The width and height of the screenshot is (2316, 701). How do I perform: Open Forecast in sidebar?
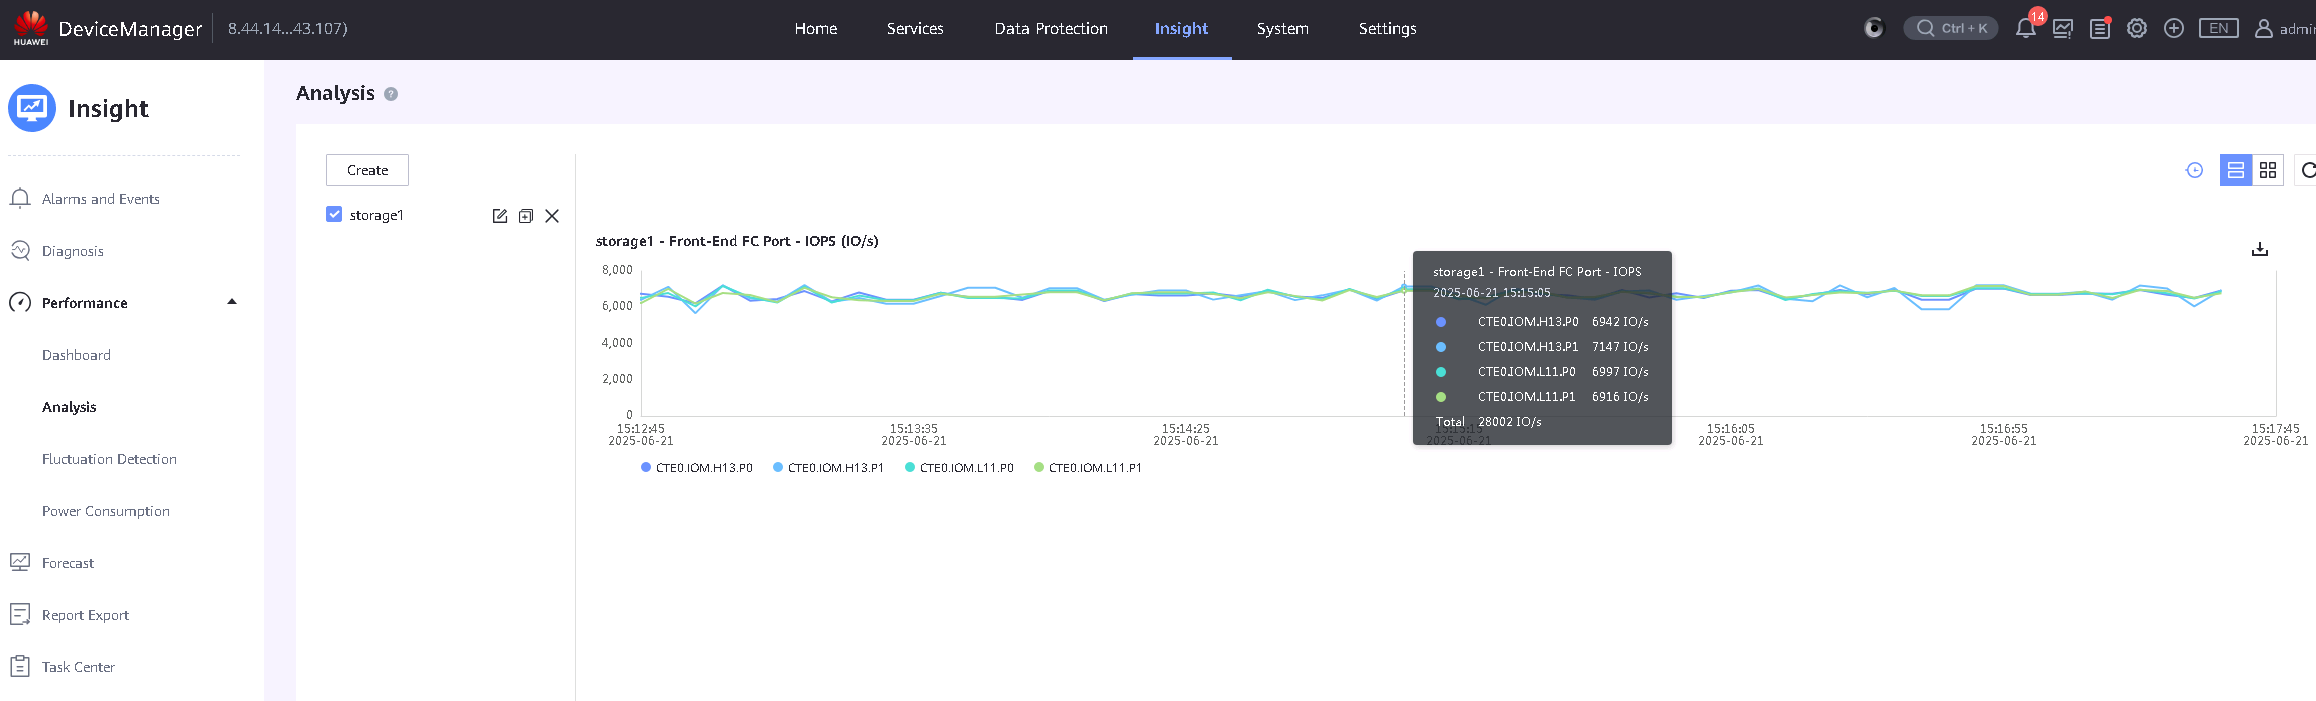coord(68,563)
